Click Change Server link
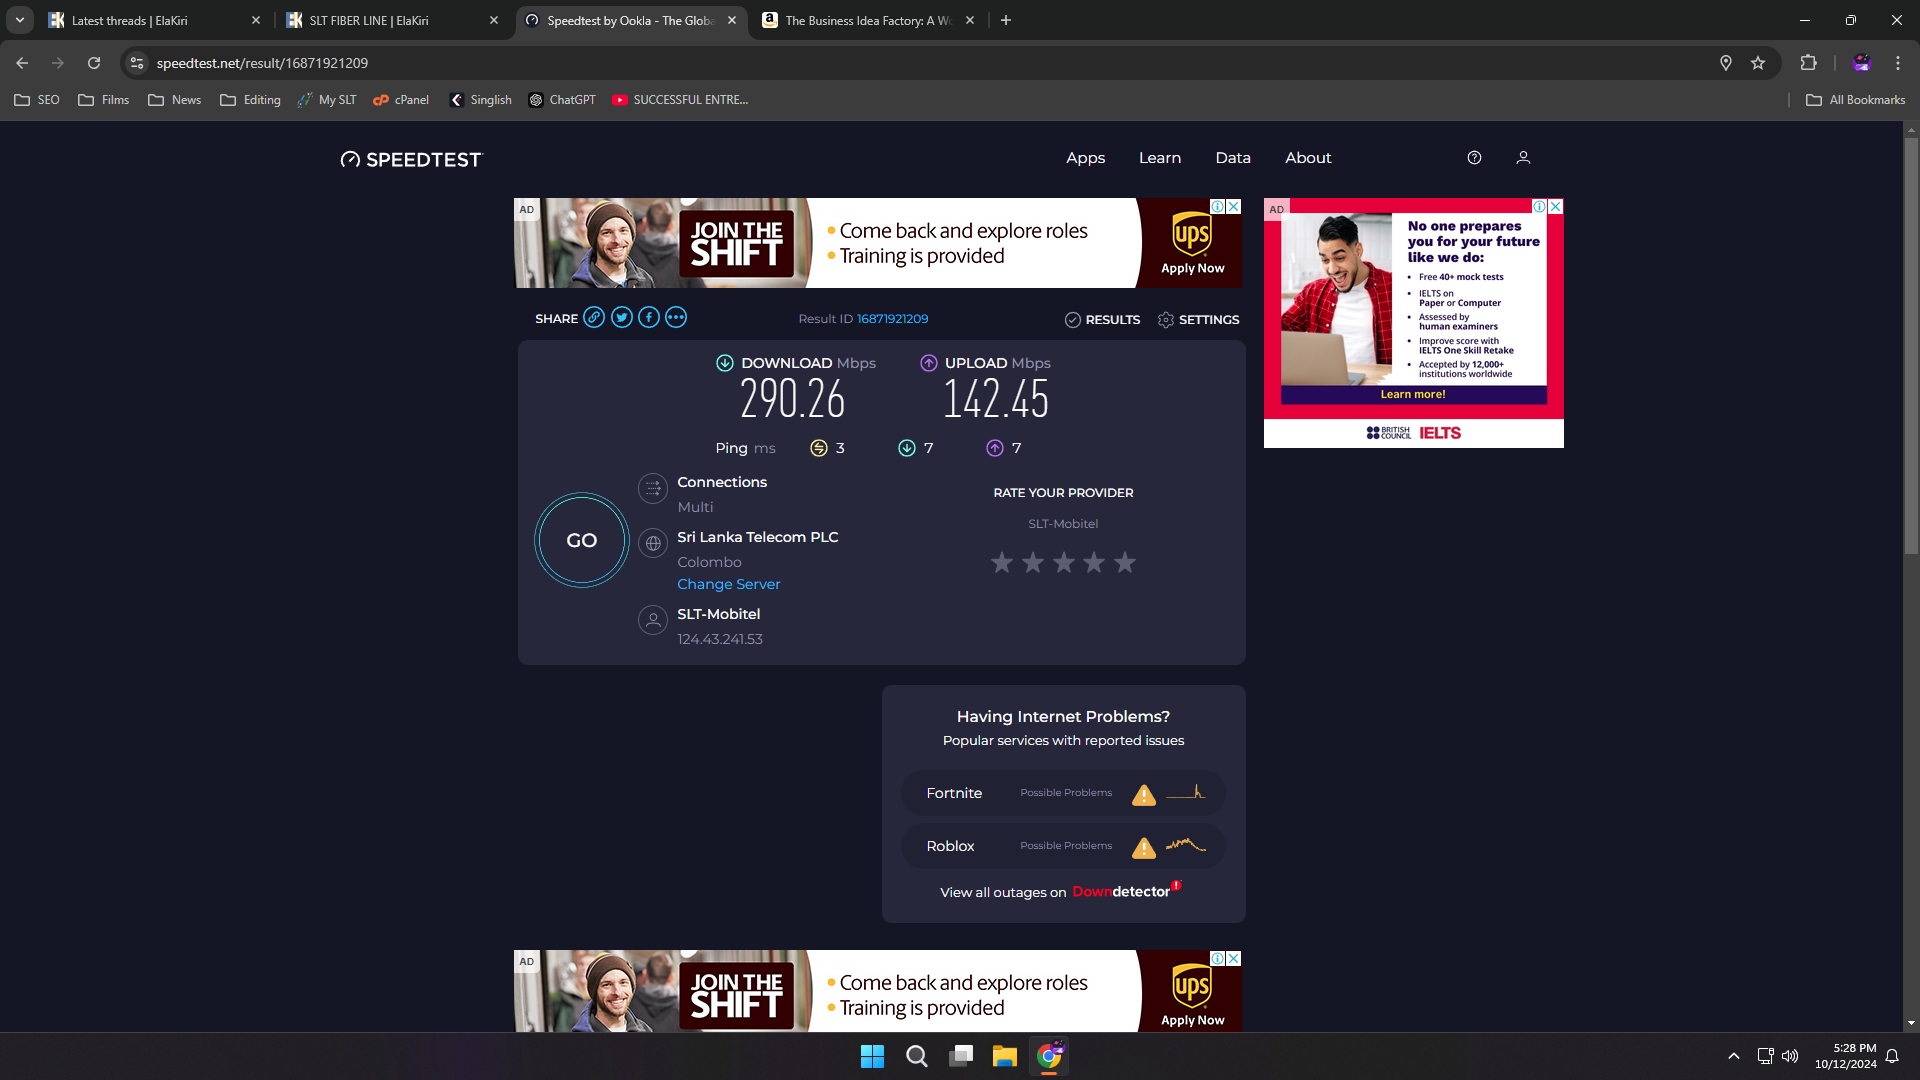The width and height of the screenshot is (1920, 1080). [728, 584]
